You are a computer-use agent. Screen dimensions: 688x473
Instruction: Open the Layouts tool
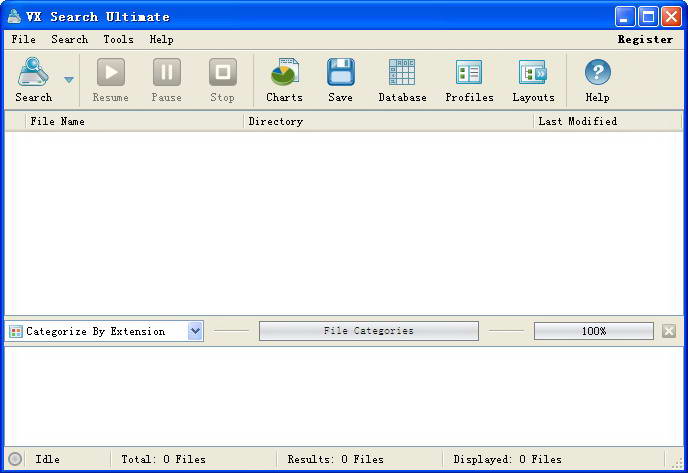[533, 80]
